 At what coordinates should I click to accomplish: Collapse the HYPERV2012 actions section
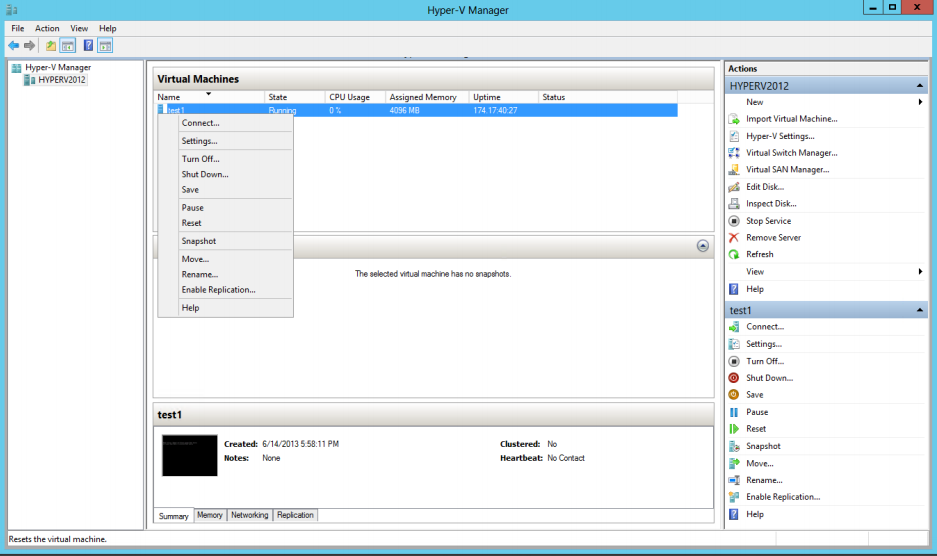pyautogui.click(x=920, y=86)
